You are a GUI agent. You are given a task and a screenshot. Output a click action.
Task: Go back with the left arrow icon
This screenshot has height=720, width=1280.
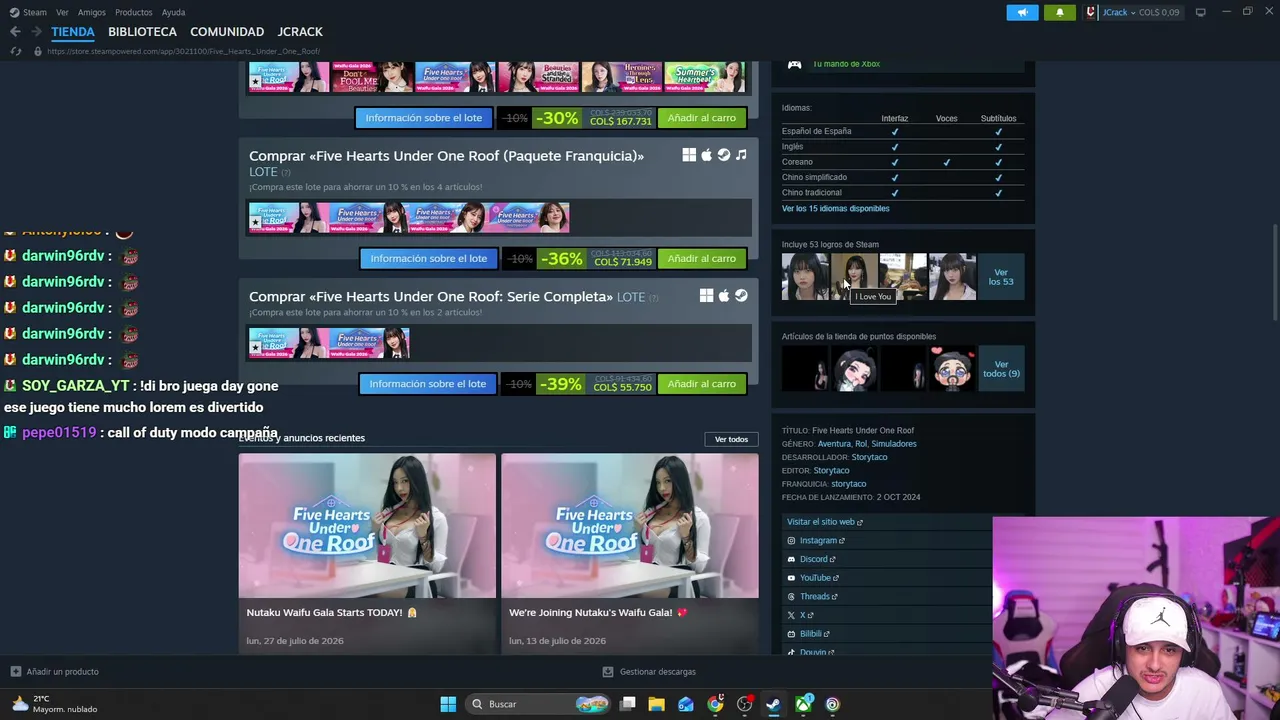15,32
